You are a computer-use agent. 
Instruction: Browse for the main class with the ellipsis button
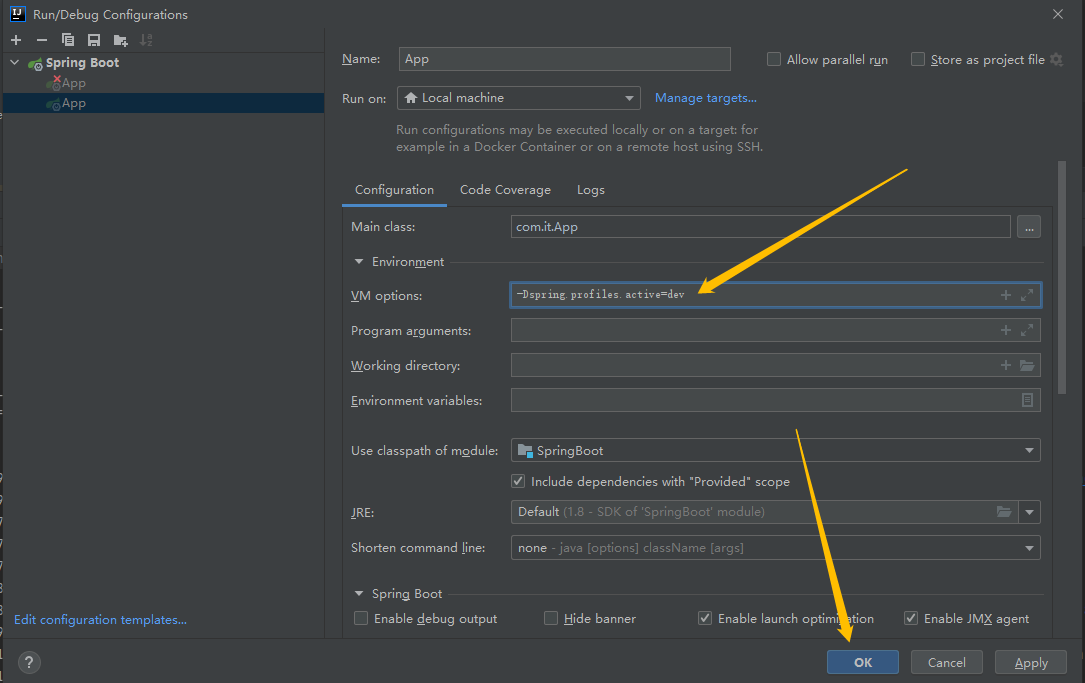(x=1029, y=227)
